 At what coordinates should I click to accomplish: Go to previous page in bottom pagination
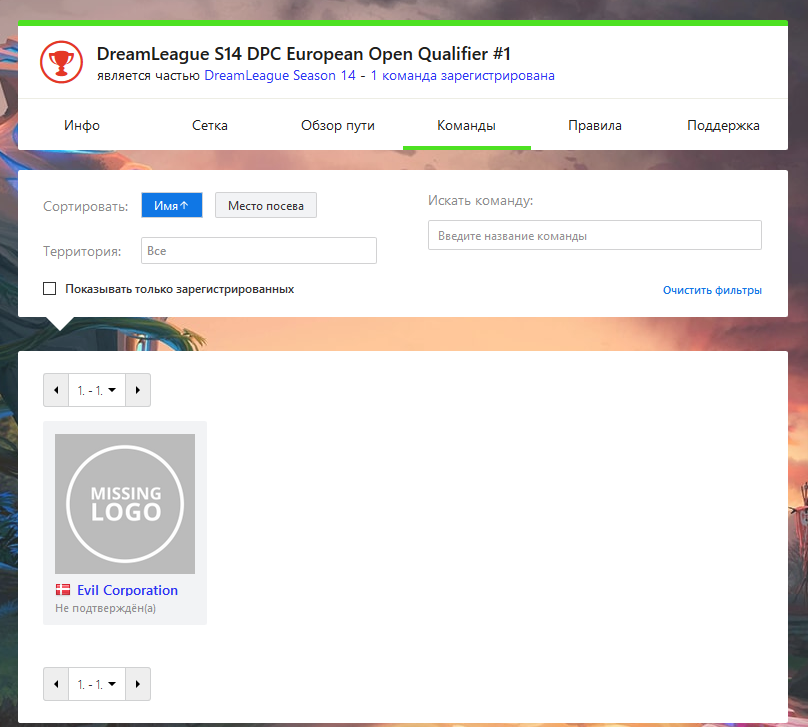click(x=56, y=684)
